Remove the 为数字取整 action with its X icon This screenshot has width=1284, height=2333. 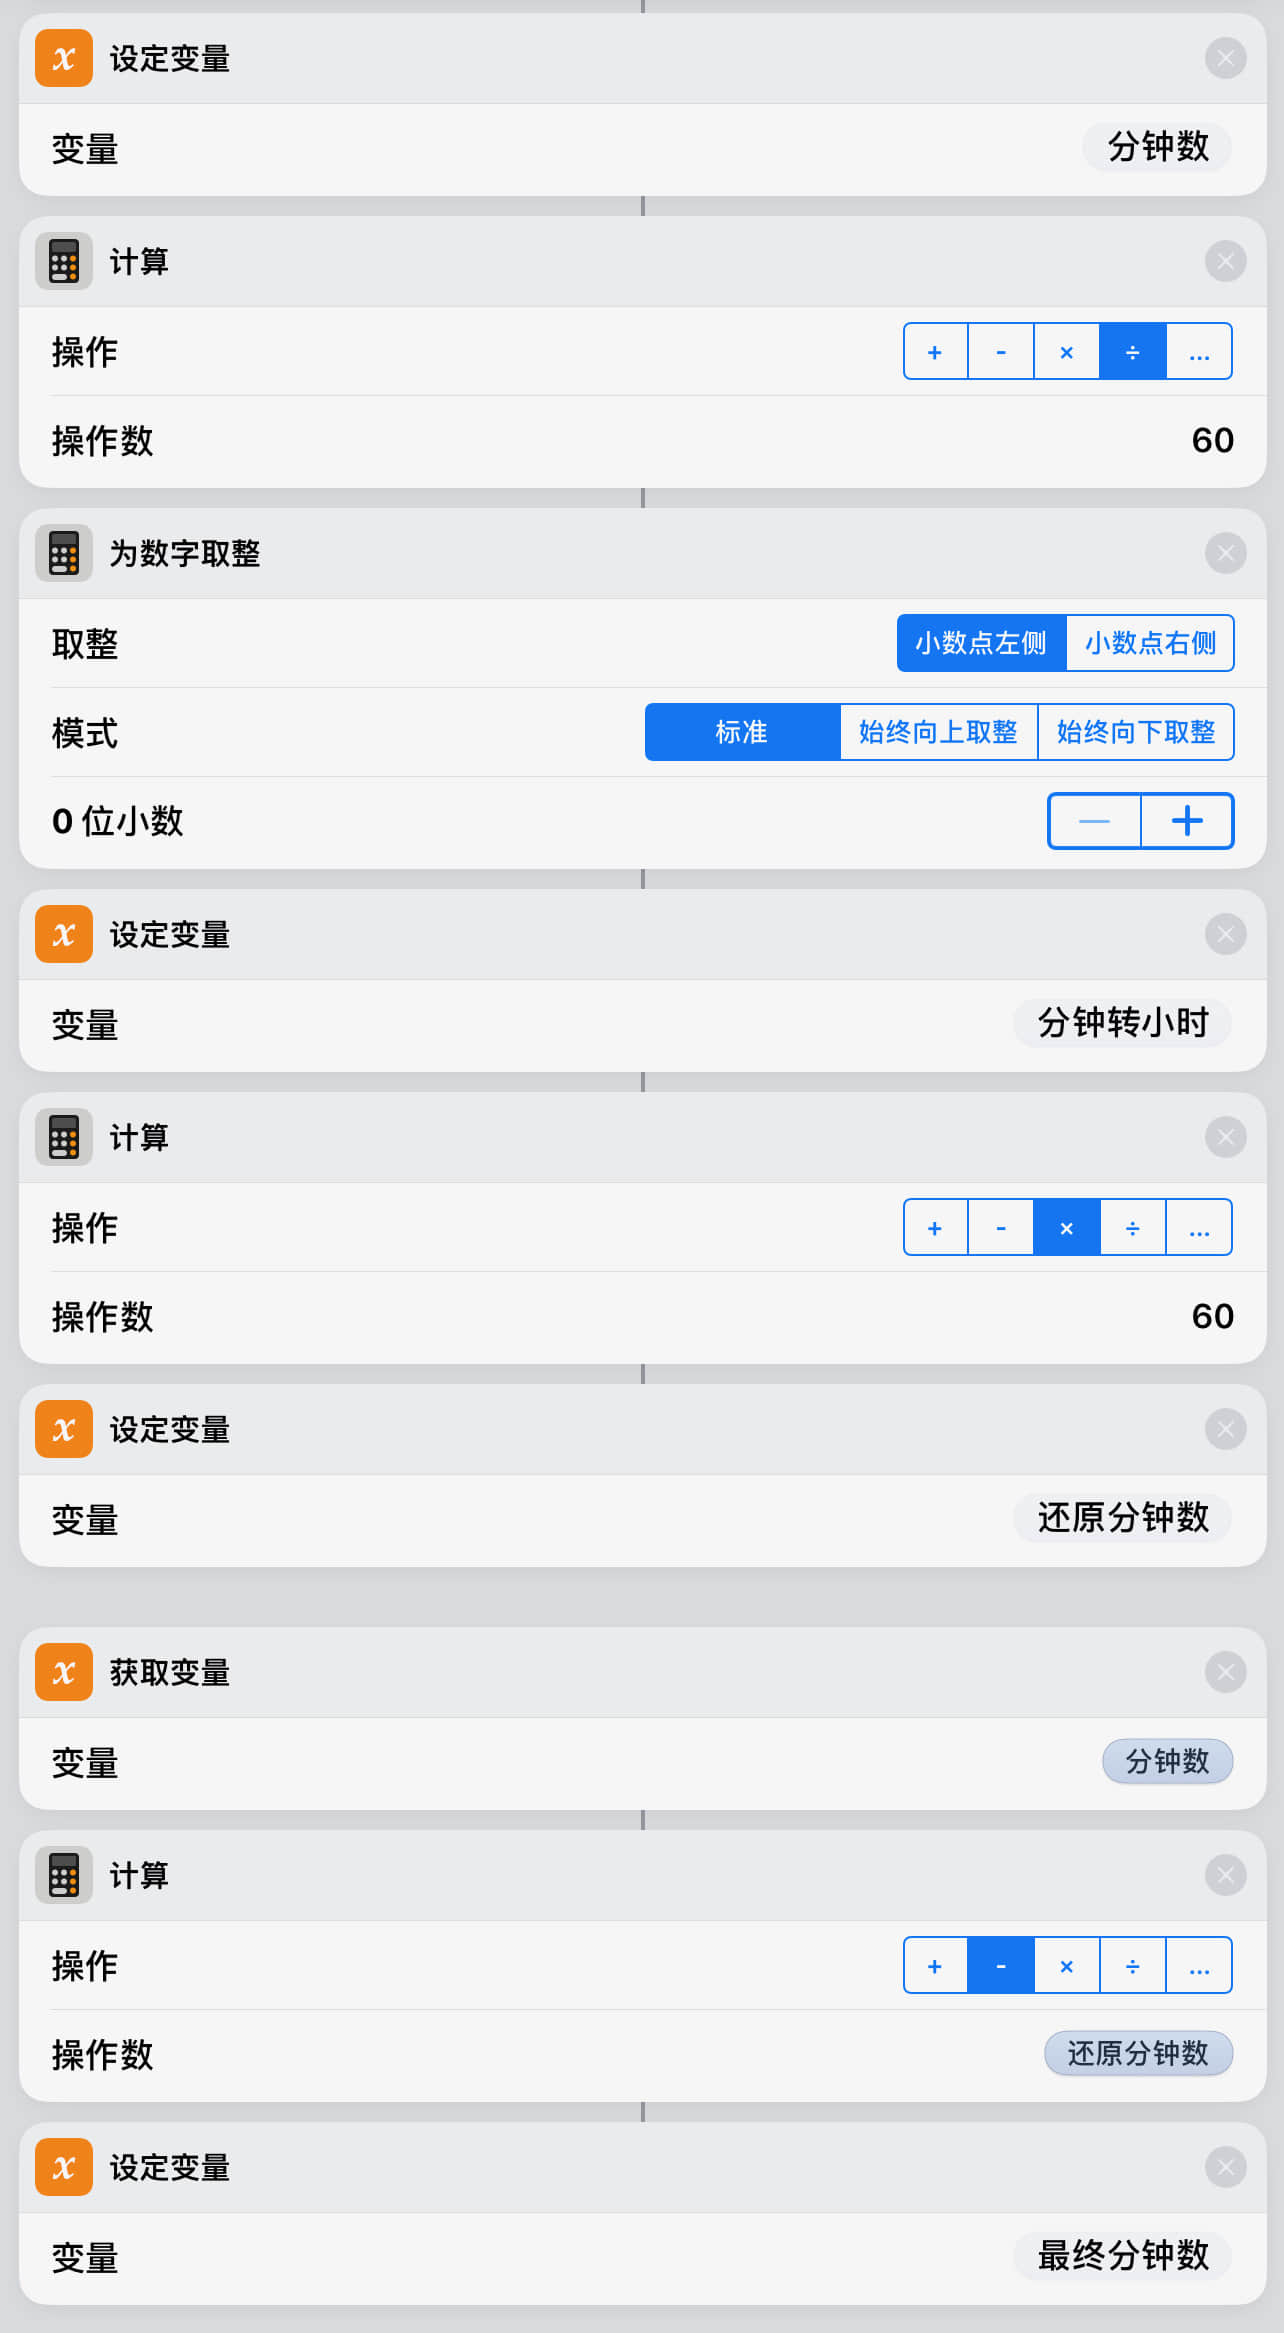[1225, 553]
